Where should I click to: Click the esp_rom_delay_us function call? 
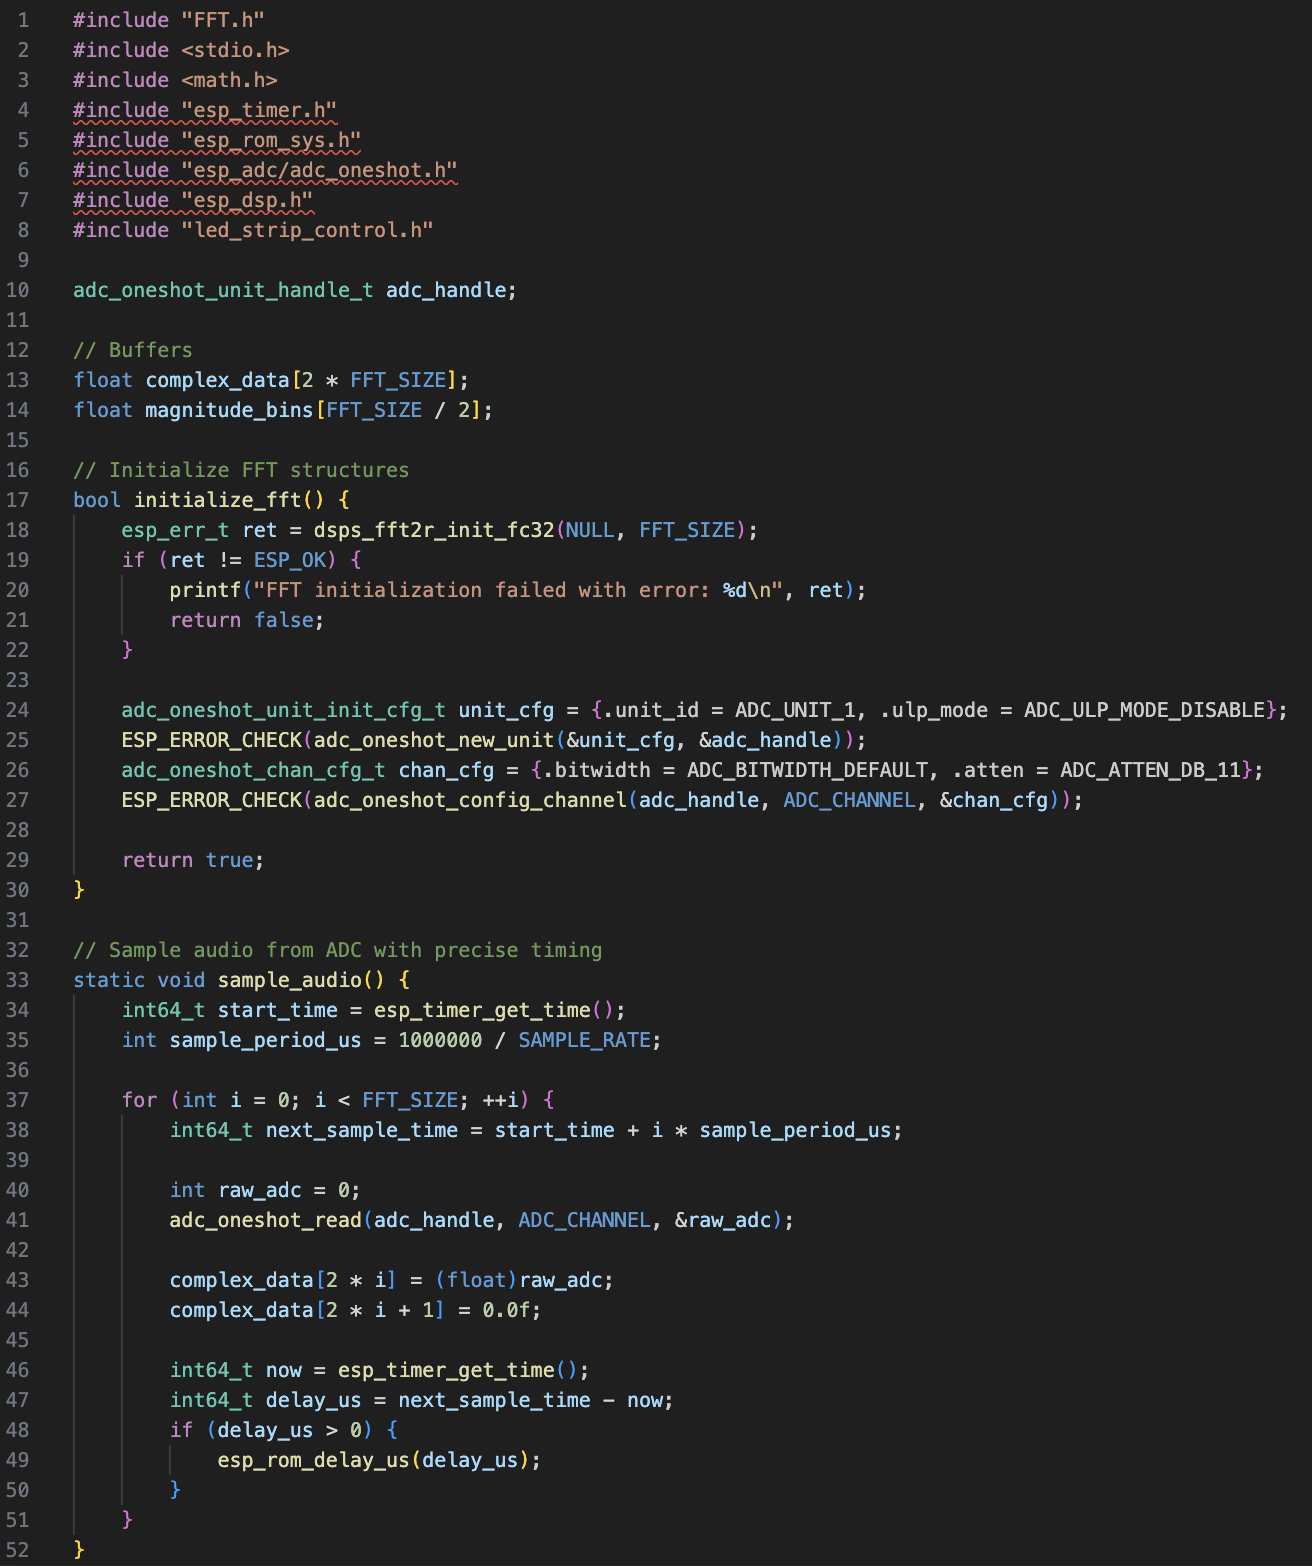point(313,1460)
